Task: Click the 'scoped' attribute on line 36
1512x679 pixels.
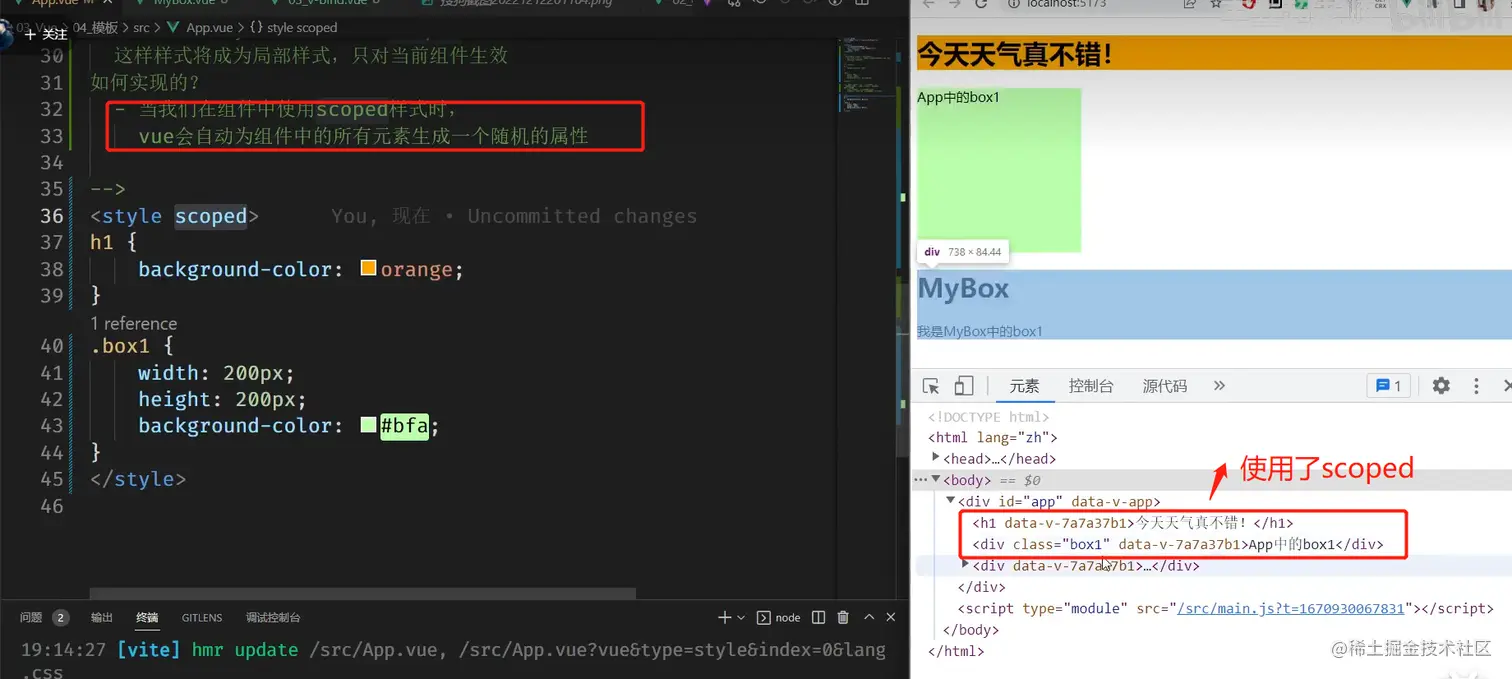Action: (211, 216)
